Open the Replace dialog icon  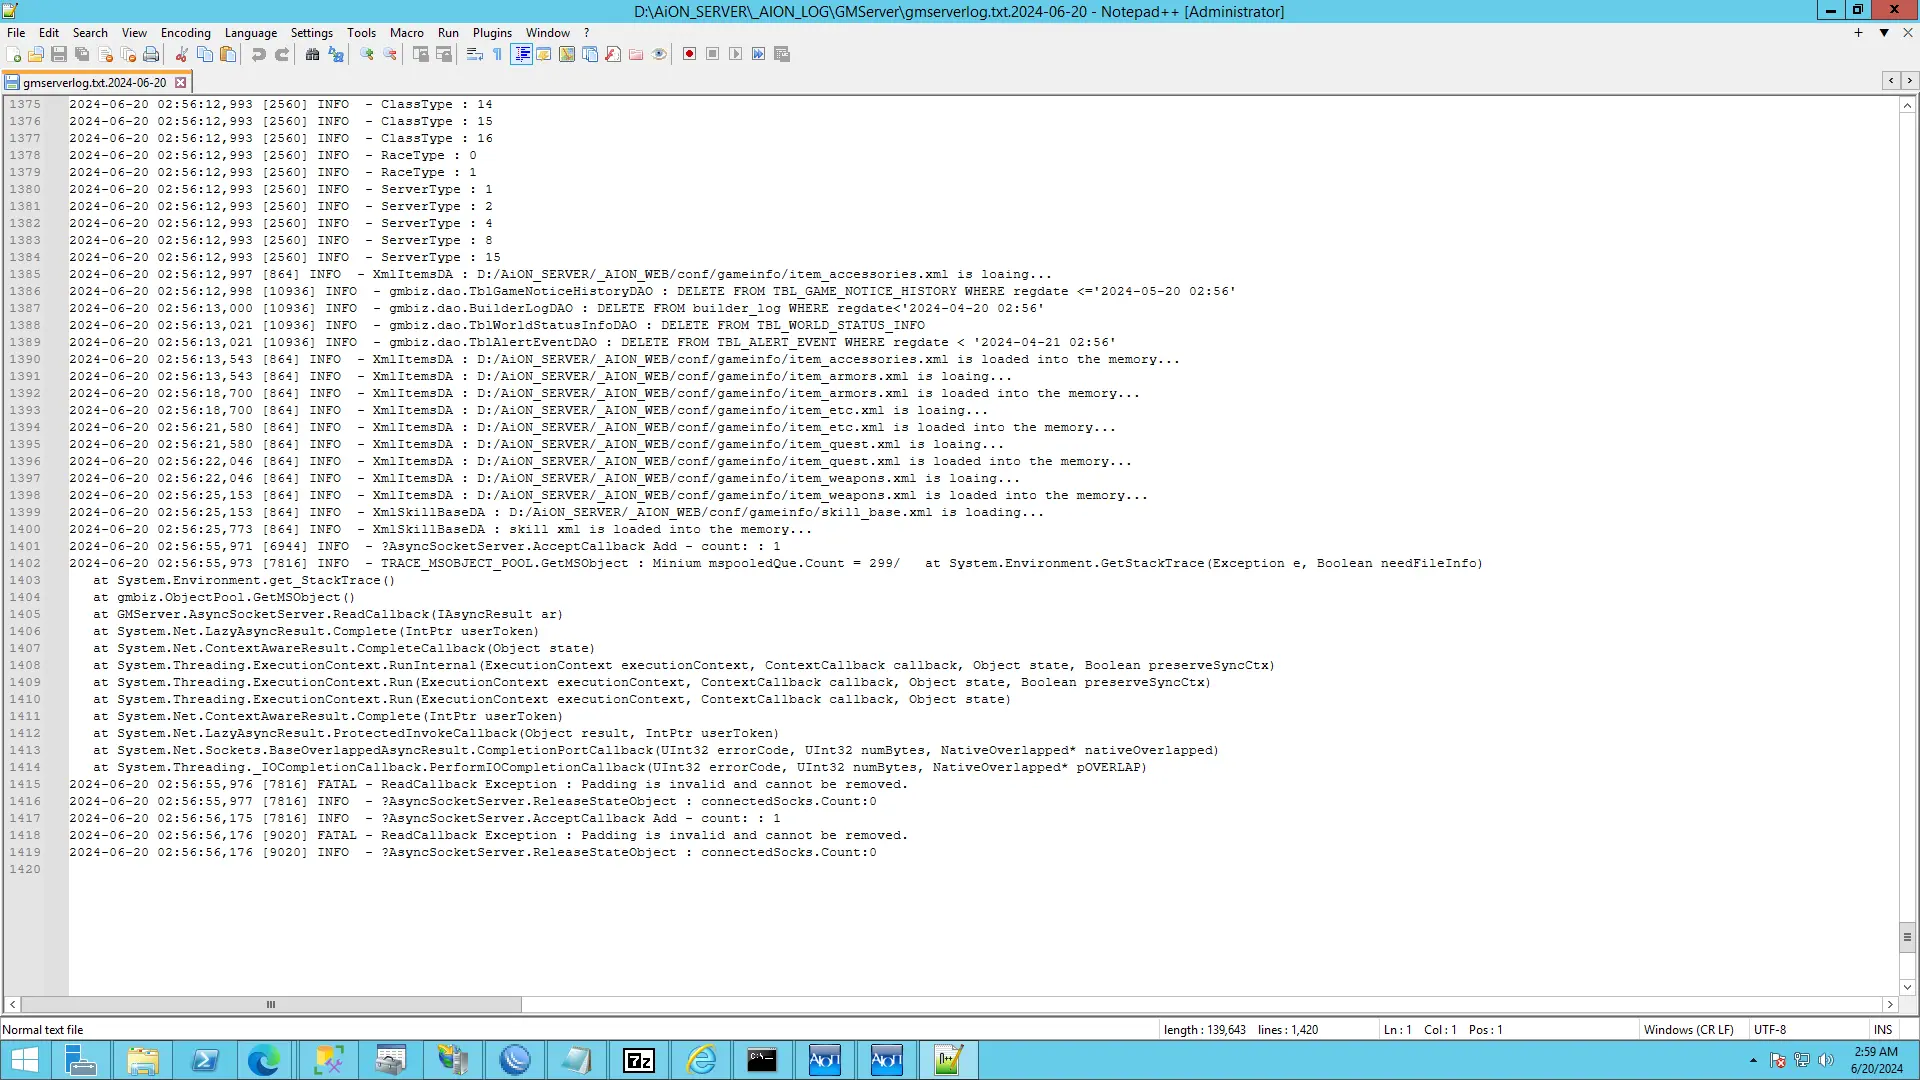click(335, 54)
